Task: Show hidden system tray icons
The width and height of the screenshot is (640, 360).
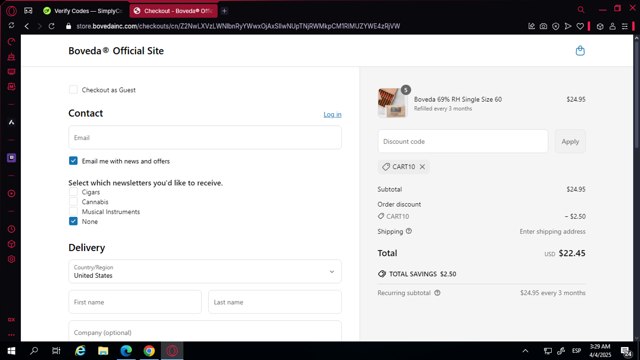Action: (525, 351)
